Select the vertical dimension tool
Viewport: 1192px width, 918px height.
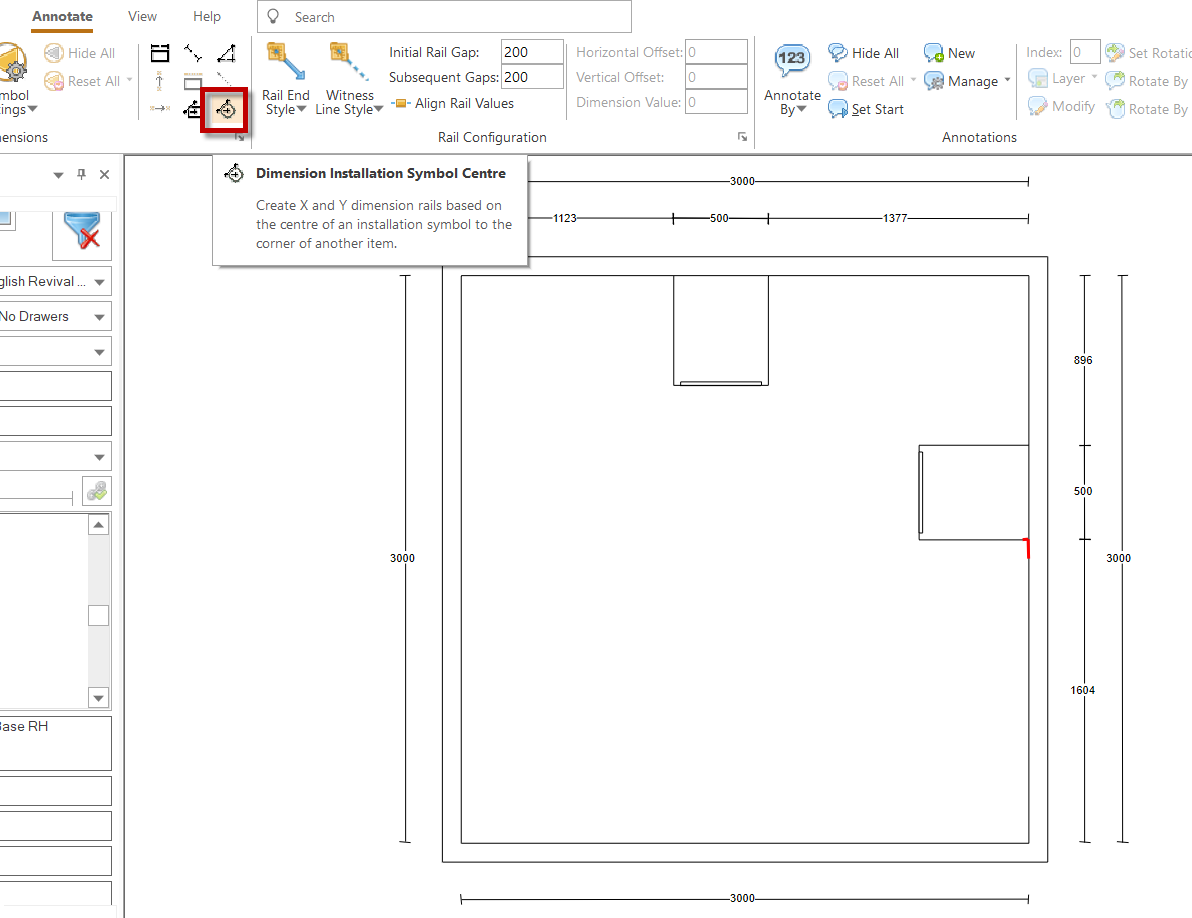(x=159, y=80)
